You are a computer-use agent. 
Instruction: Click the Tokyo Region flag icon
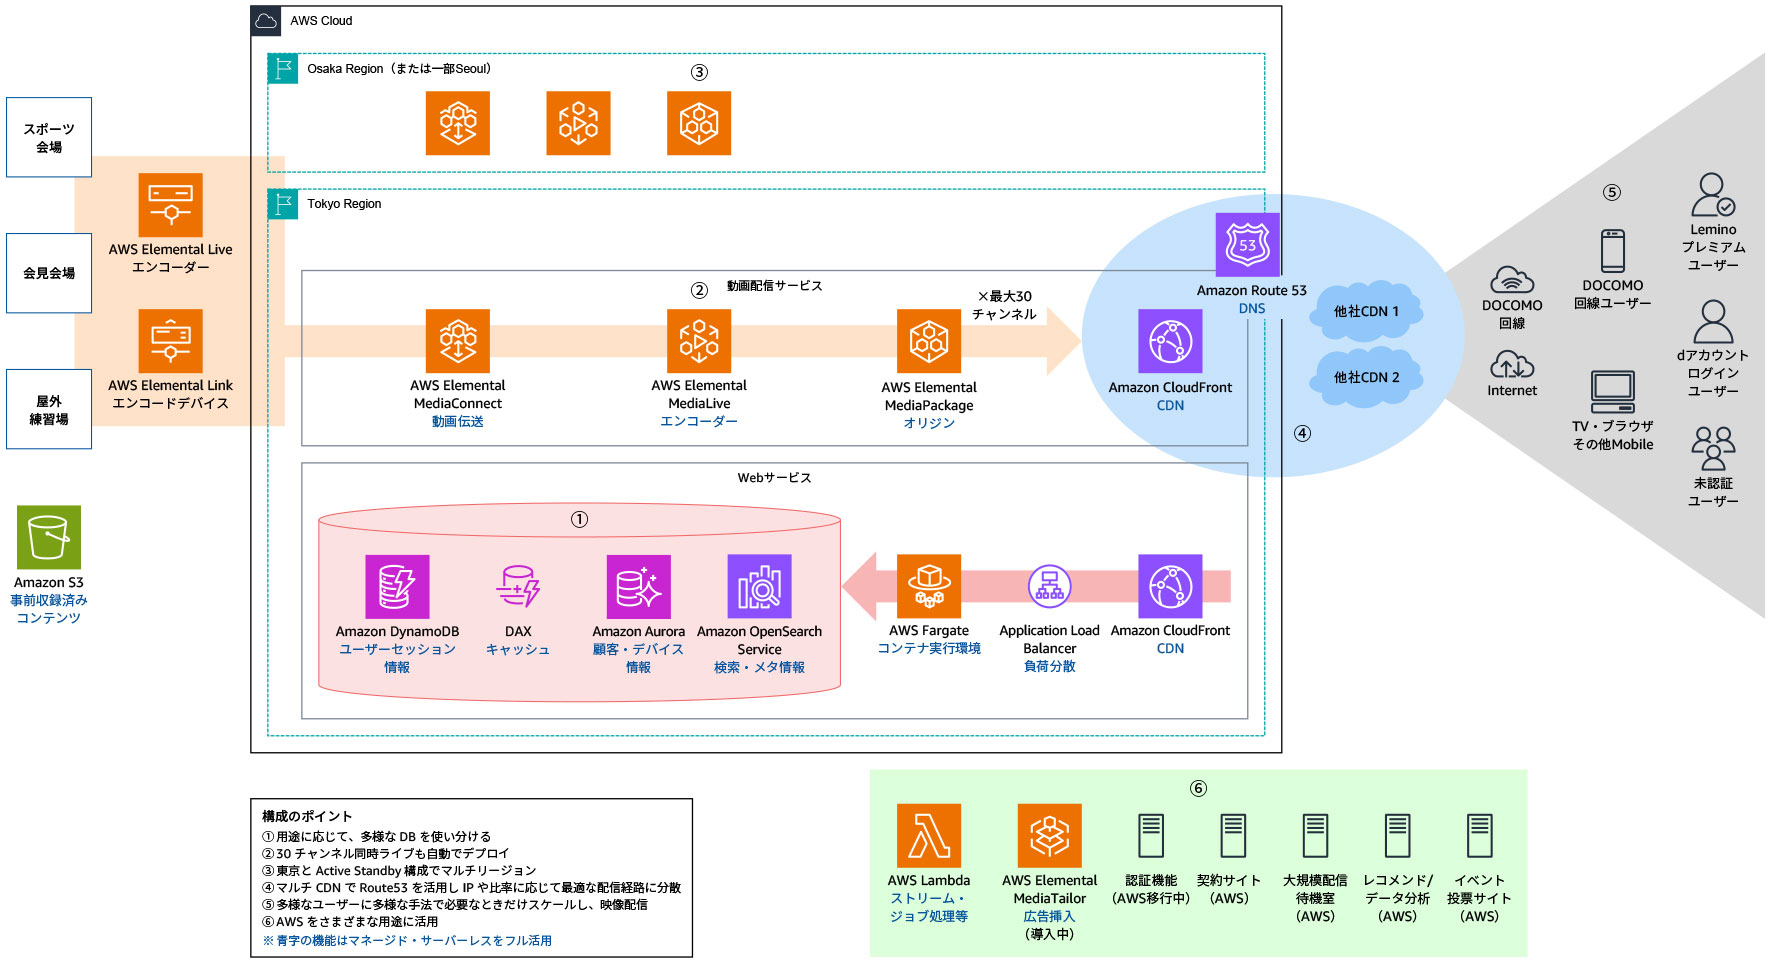pos(283,204)
